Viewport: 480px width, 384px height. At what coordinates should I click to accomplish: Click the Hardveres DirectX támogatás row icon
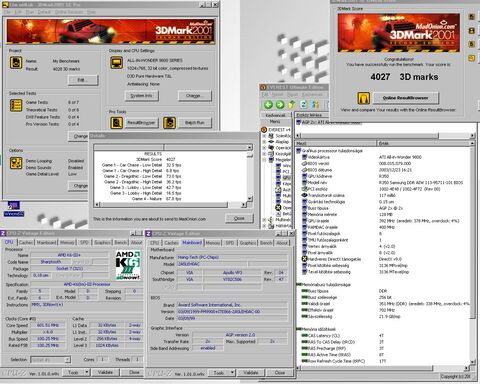tap(304, 259)
